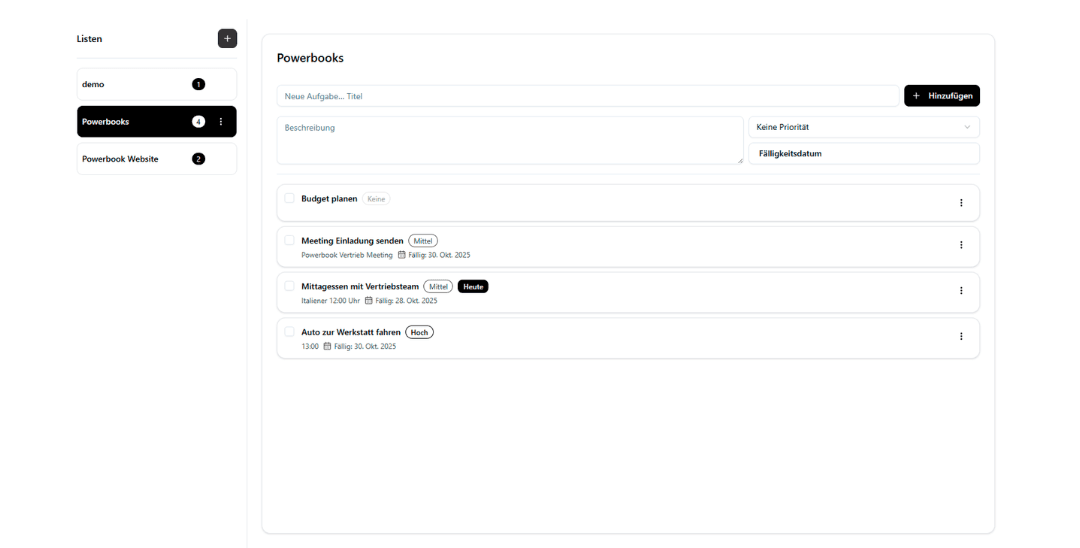Screen dimensions: 1080x548
Task: Expand the Keine Priorität dropdown
Action: click(x=863, y=127)
